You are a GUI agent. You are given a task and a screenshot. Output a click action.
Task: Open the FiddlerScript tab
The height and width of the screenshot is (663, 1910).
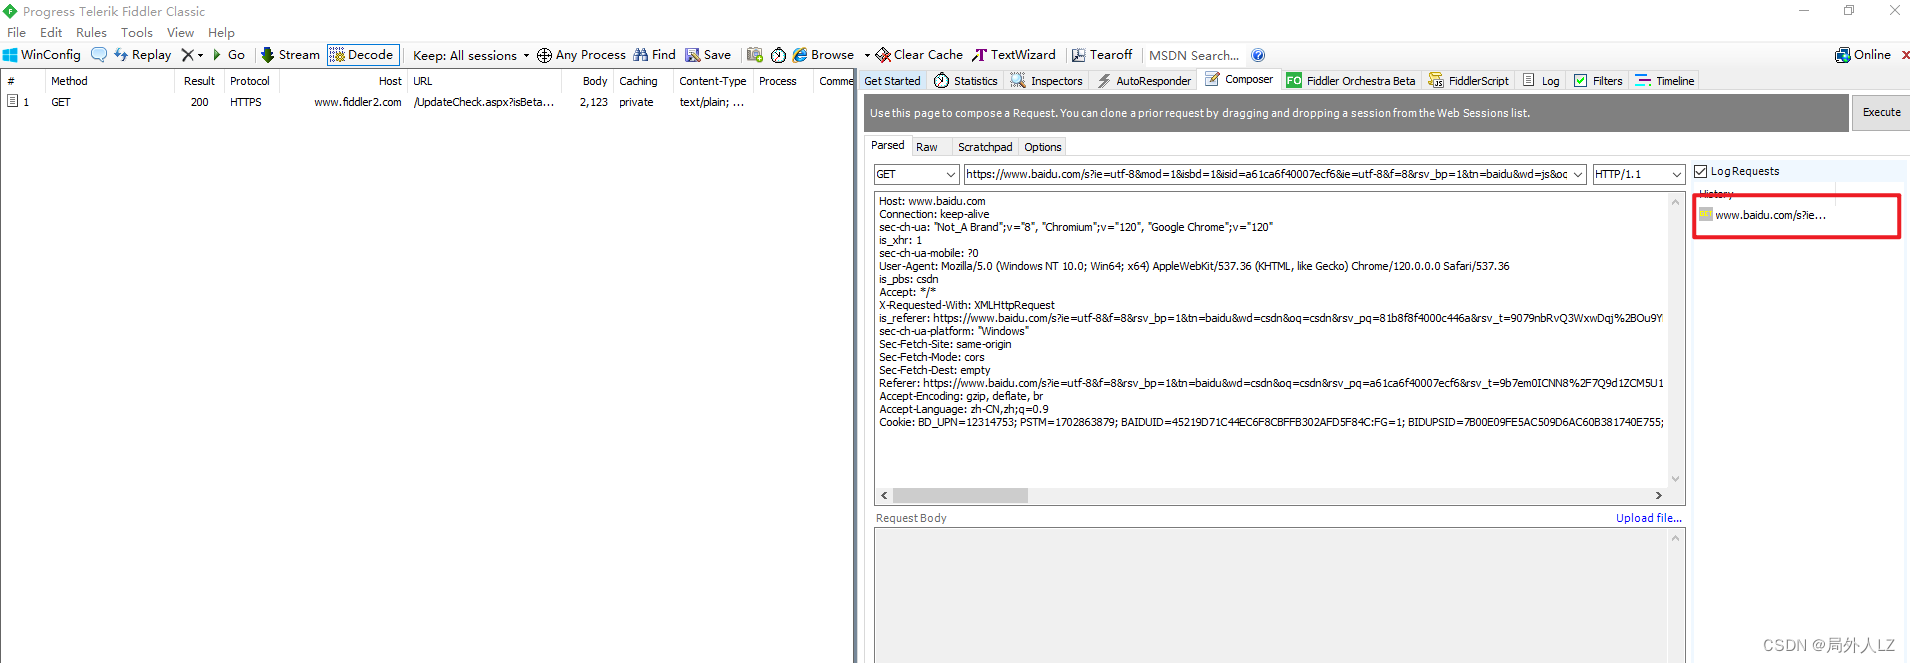pyautogui.click(x=1469, y=81)
